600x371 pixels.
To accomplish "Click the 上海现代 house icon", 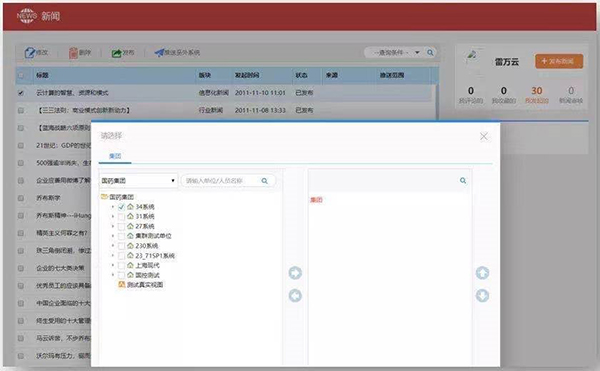I will pyautogui.click(x=130, y=265).
